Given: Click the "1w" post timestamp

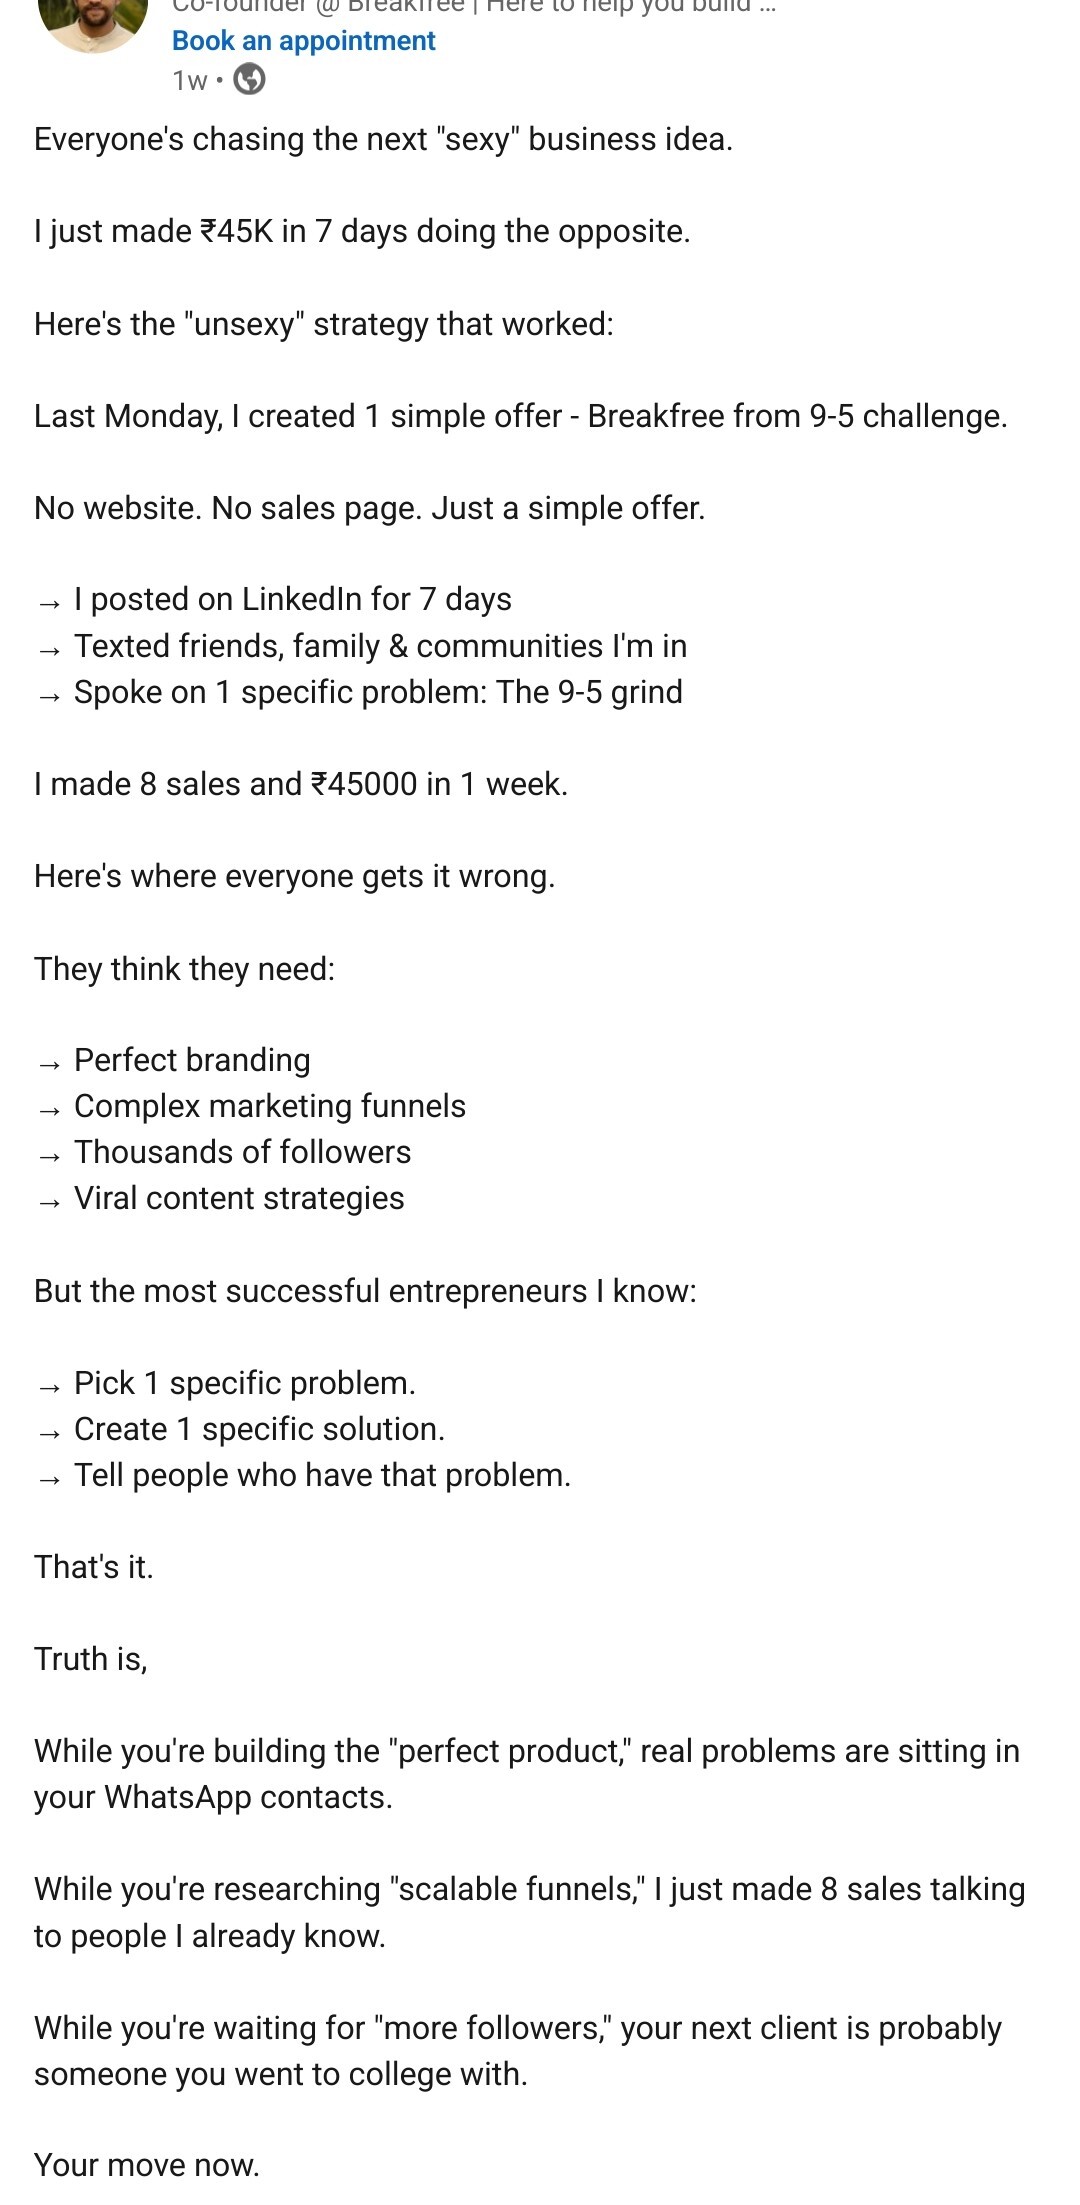Looking at the screenshot, I should coord(189,80).
